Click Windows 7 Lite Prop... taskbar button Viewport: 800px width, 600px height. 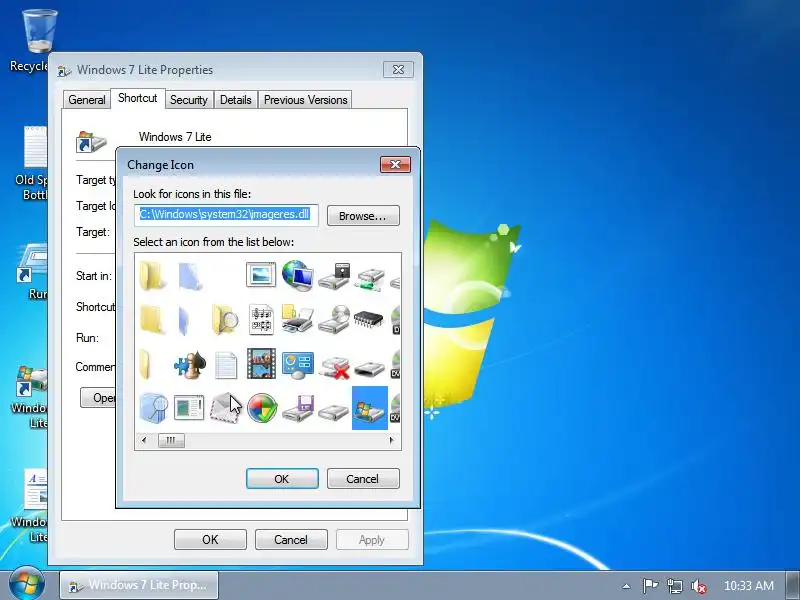[x=139, y=585]
